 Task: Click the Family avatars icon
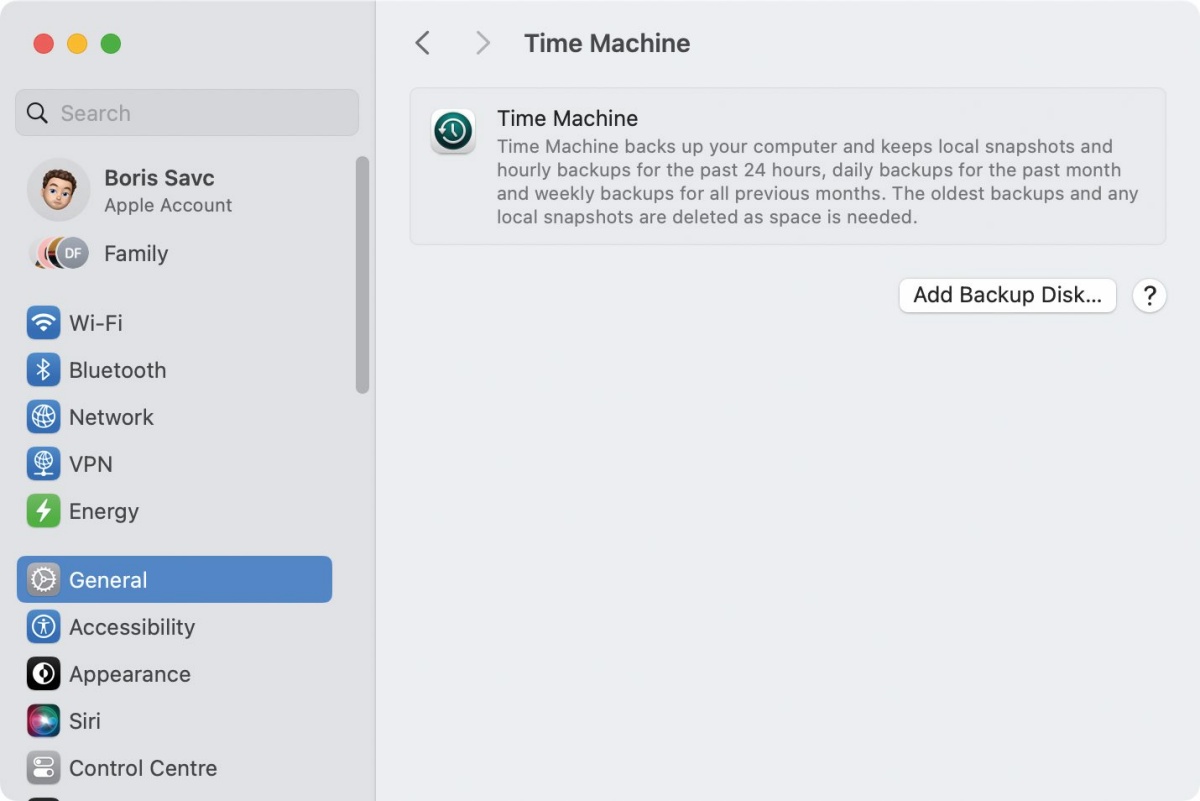point(59,253)
